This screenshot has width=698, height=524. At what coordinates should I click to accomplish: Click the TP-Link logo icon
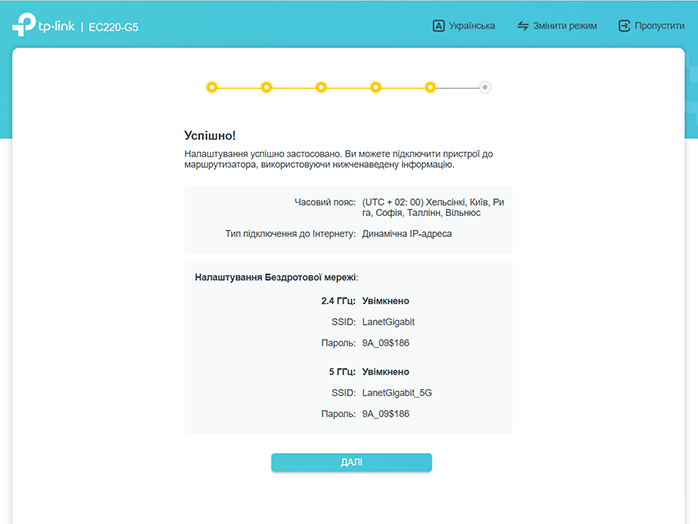point(24,24)
